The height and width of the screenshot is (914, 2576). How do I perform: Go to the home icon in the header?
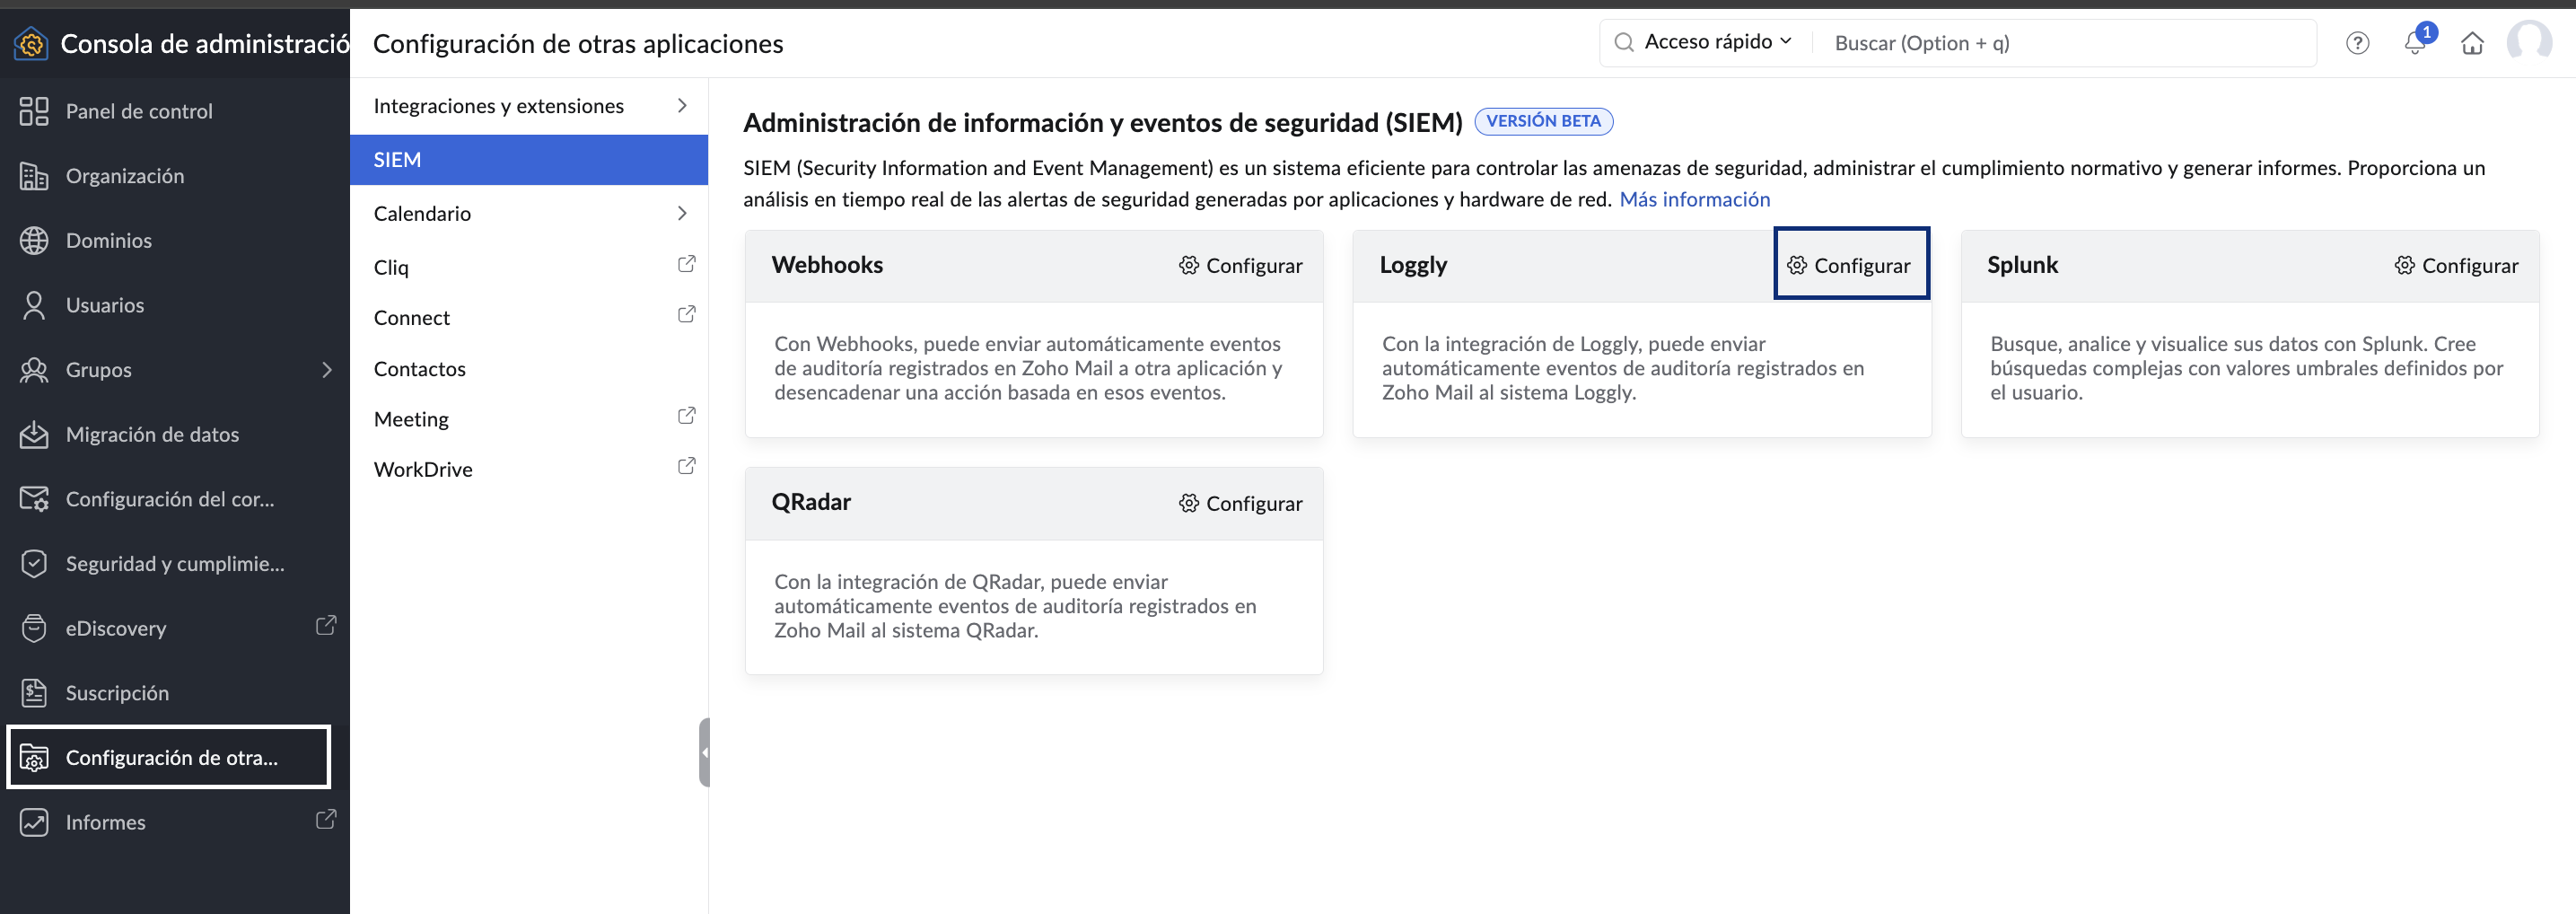[2472, 43]
